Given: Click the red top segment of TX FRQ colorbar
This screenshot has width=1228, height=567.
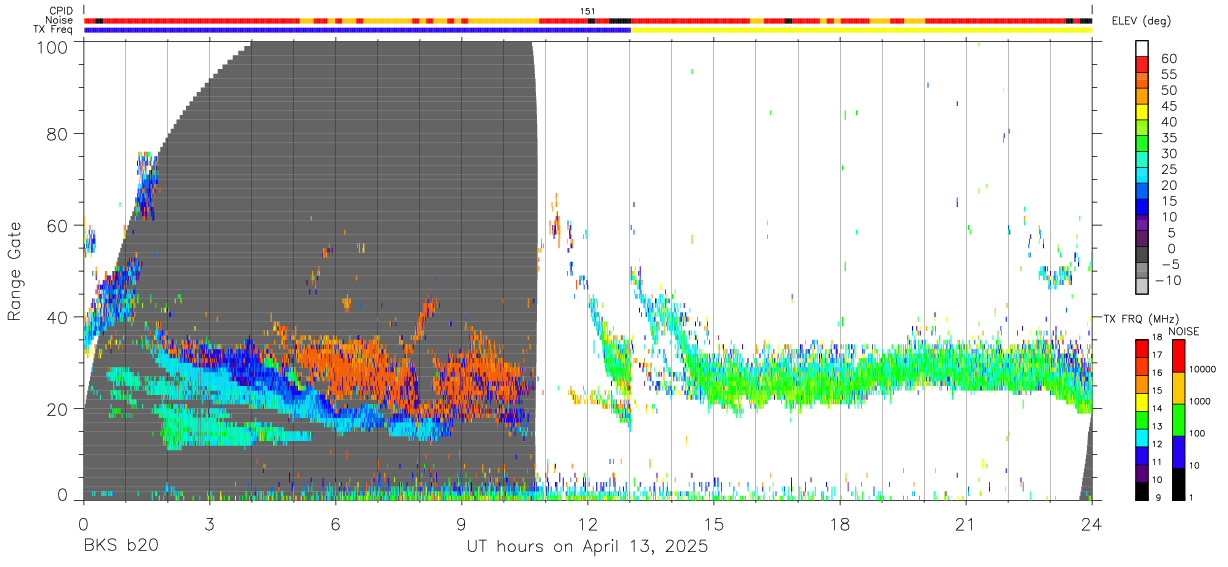Looking at the screenshot, I should [x=1142, y=349].
